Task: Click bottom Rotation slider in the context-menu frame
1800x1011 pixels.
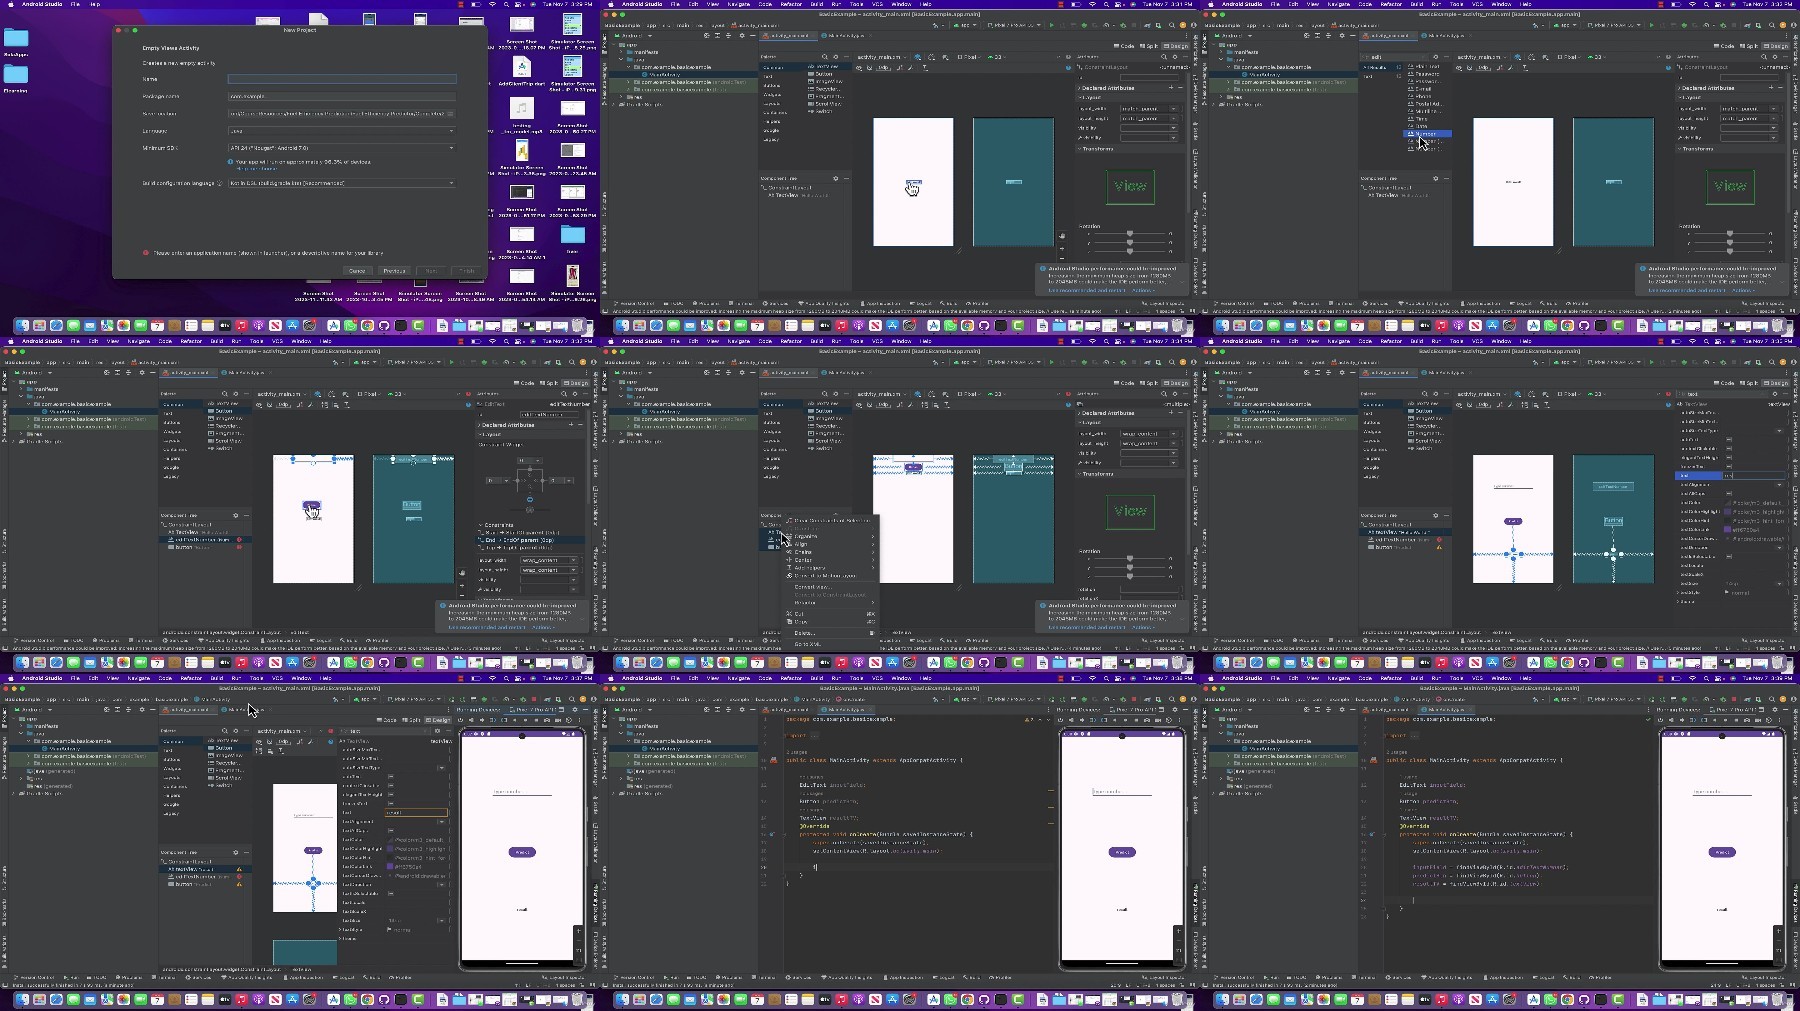Action: tap(1130, 576)
